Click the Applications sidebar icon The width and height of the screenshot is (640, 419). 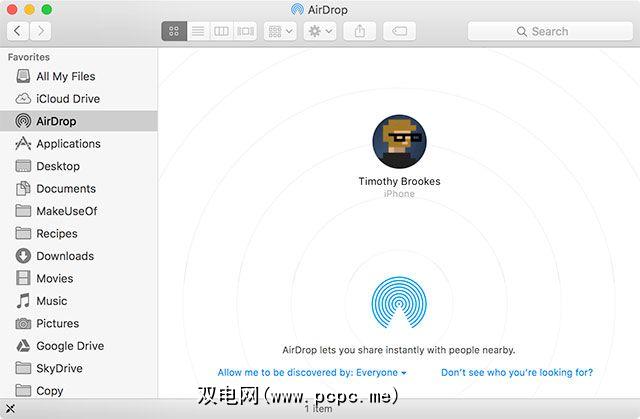point(23,144)
